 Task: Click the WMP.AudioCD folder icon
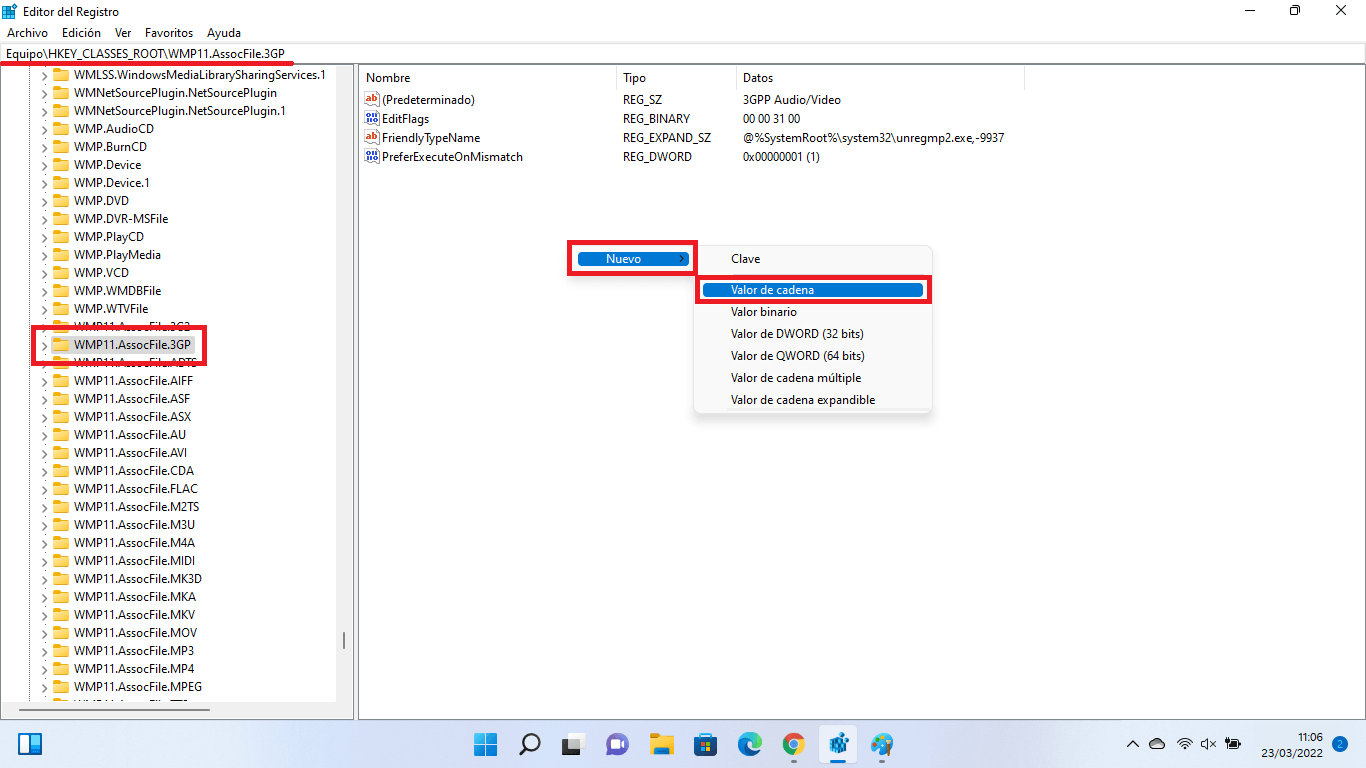[x=61, y=129]
